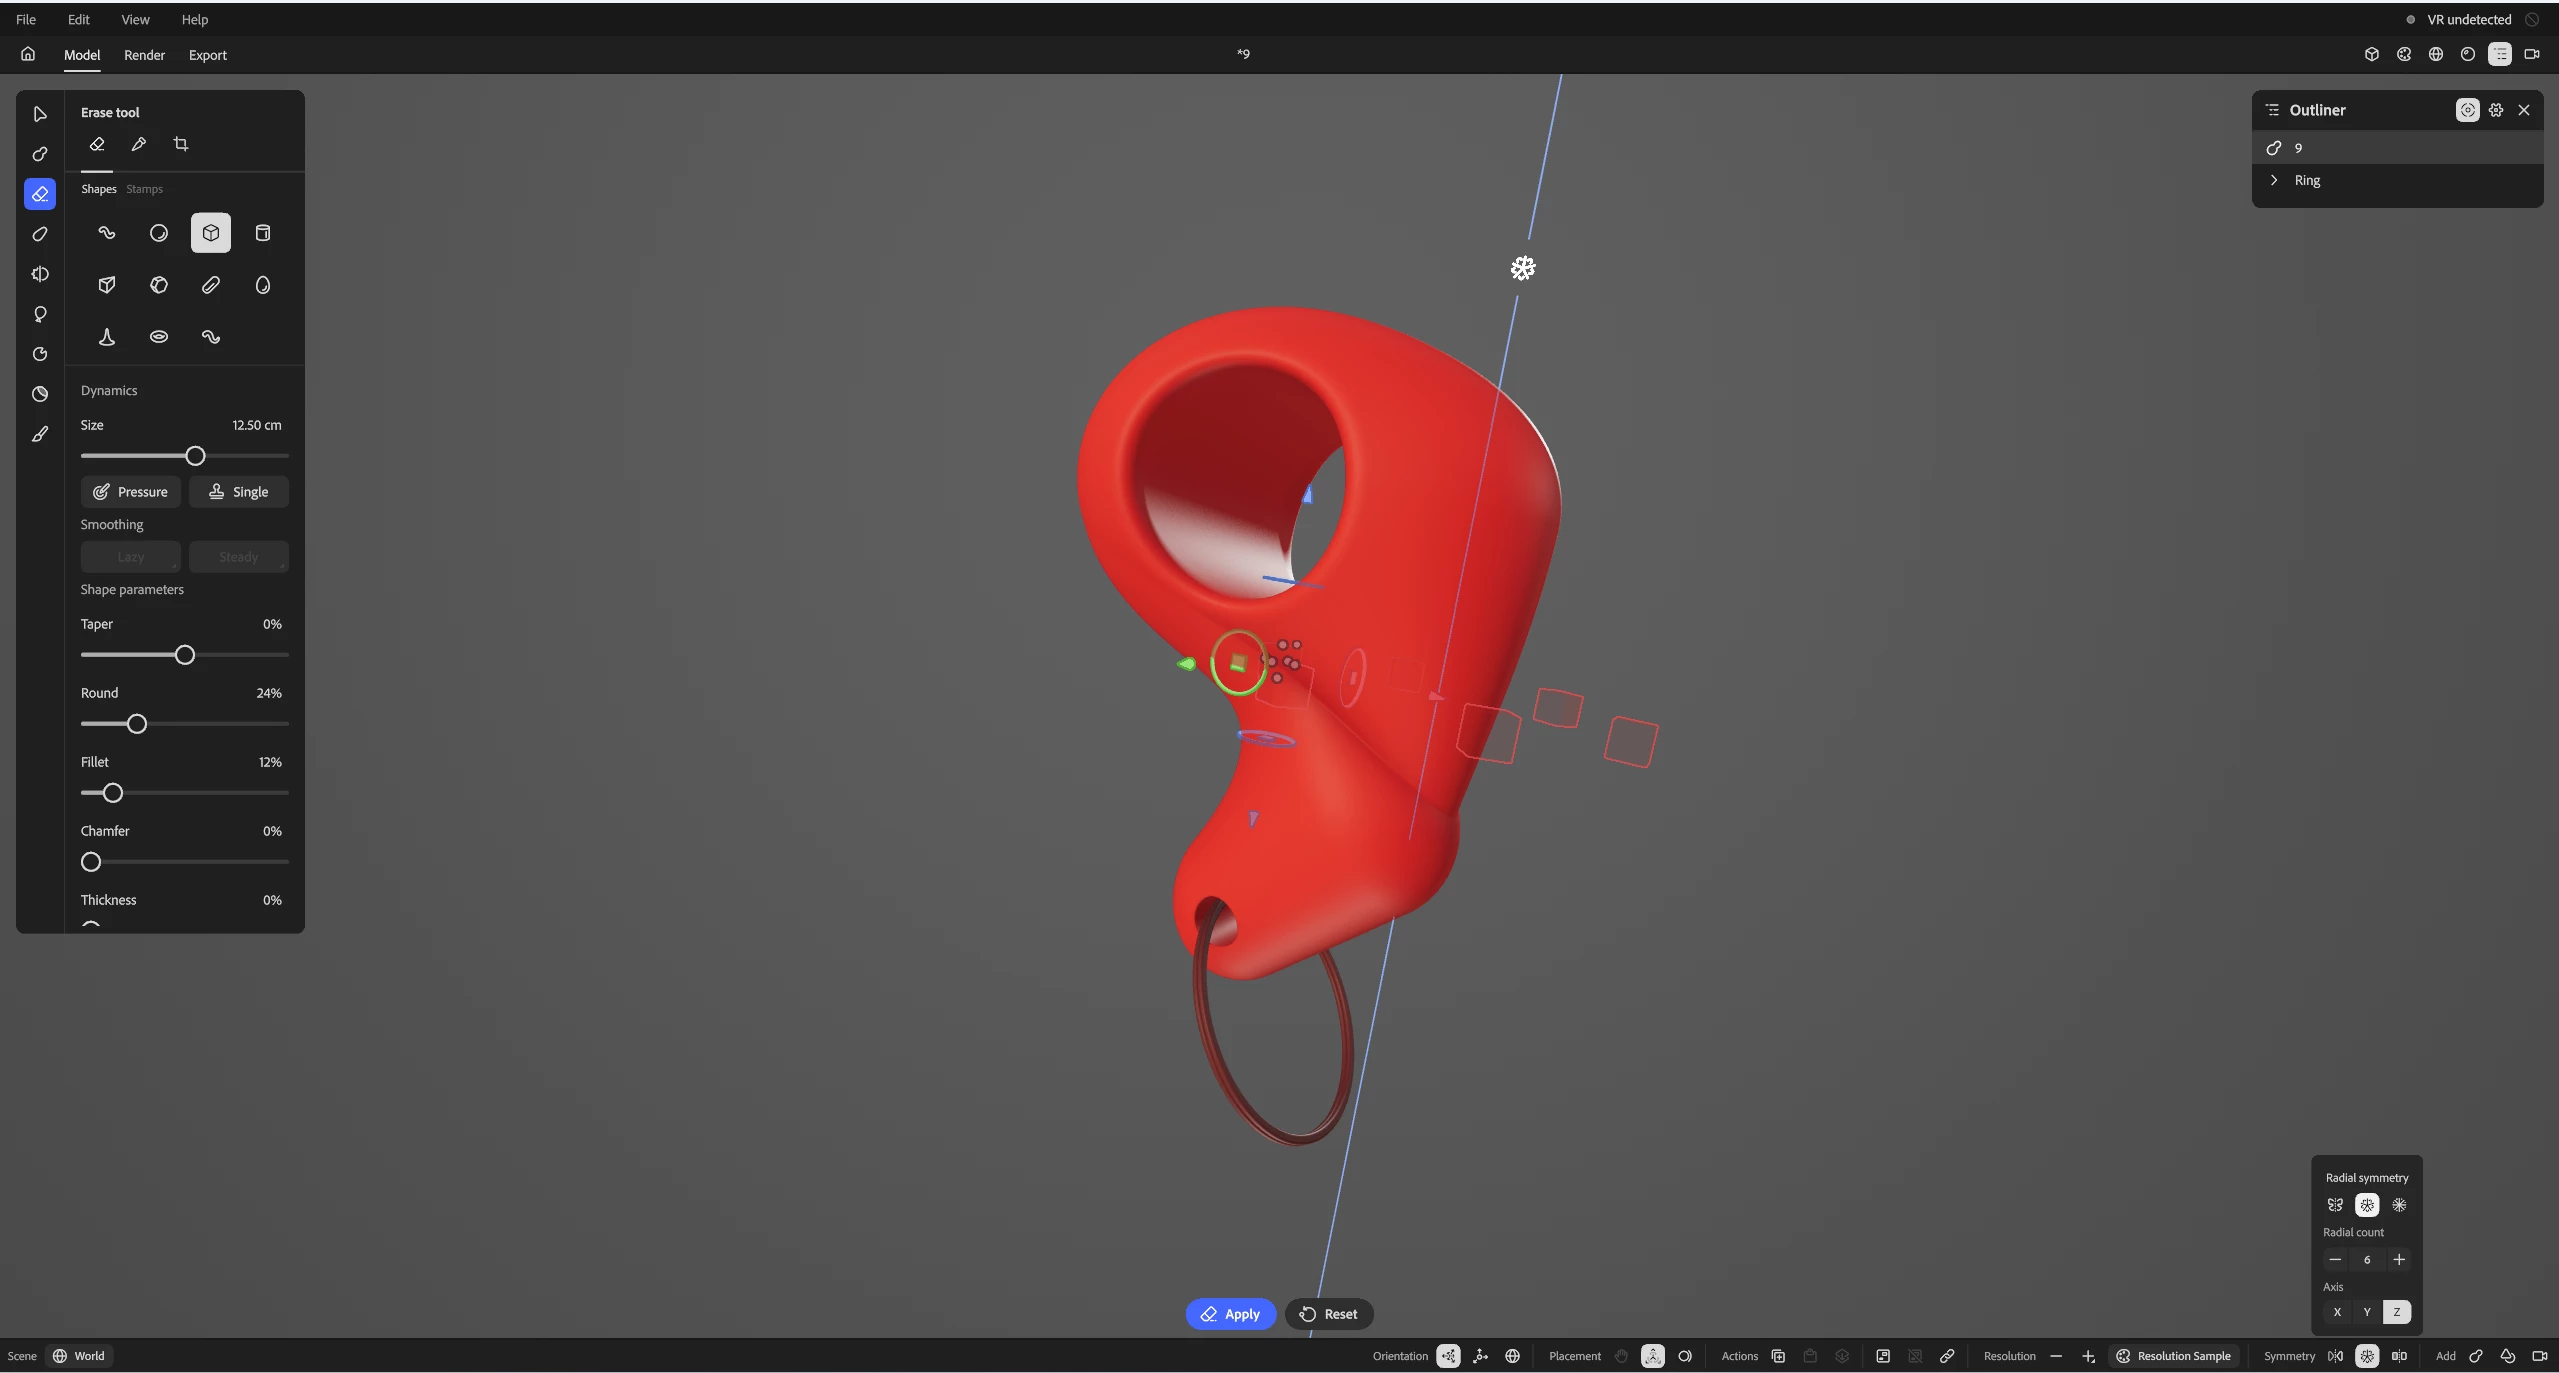Select the Clay tool in left toolbar

click(x=40, y=154)
